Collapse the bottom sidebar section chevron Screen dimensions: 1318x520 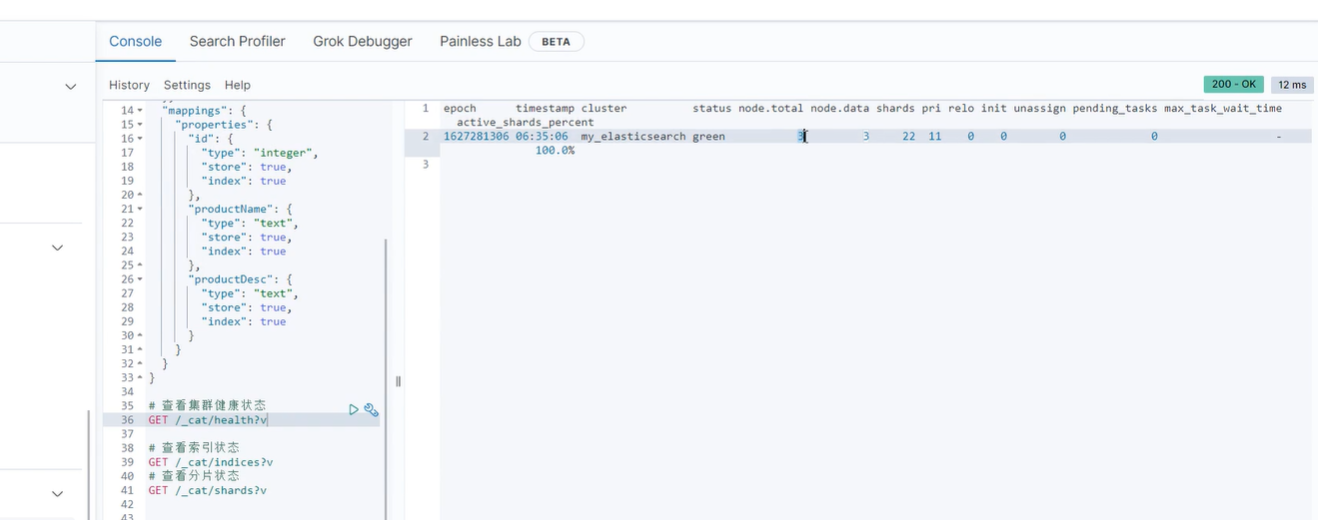tap(57, 494)
